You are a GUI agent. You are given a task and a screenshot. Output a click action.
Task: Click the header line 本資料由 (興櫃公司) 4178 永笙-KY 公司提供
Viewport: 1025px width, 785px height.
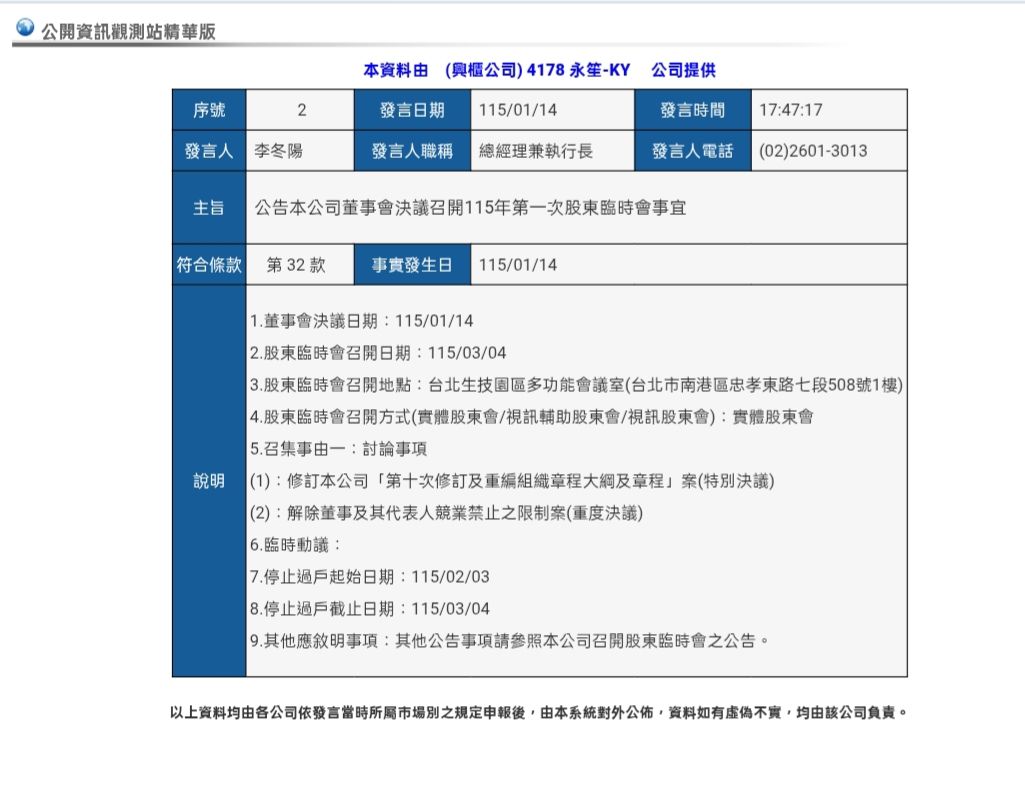tap(539, 70)
